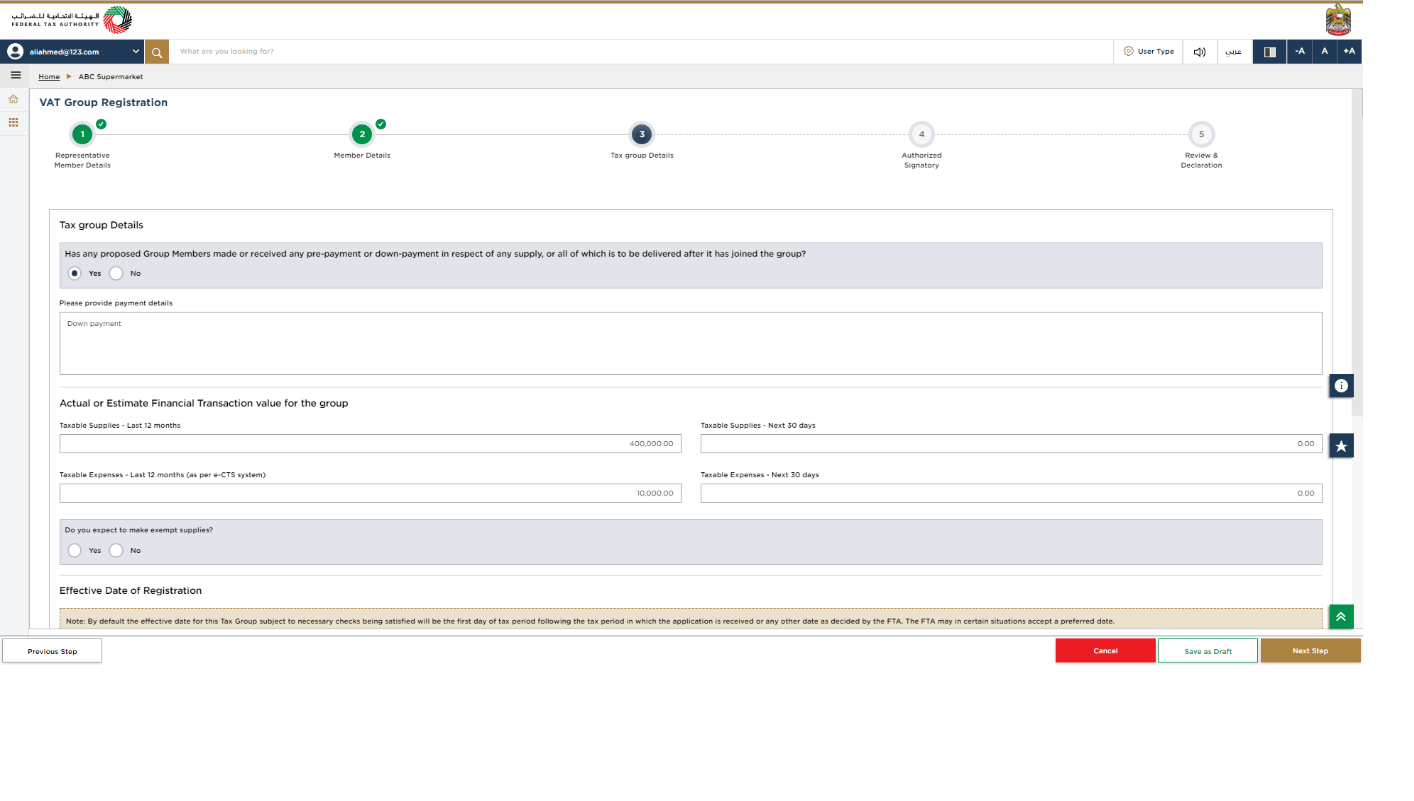Focus the 'What are you looking for?' search box
The image size is (1414, 801).
[640, 52]
